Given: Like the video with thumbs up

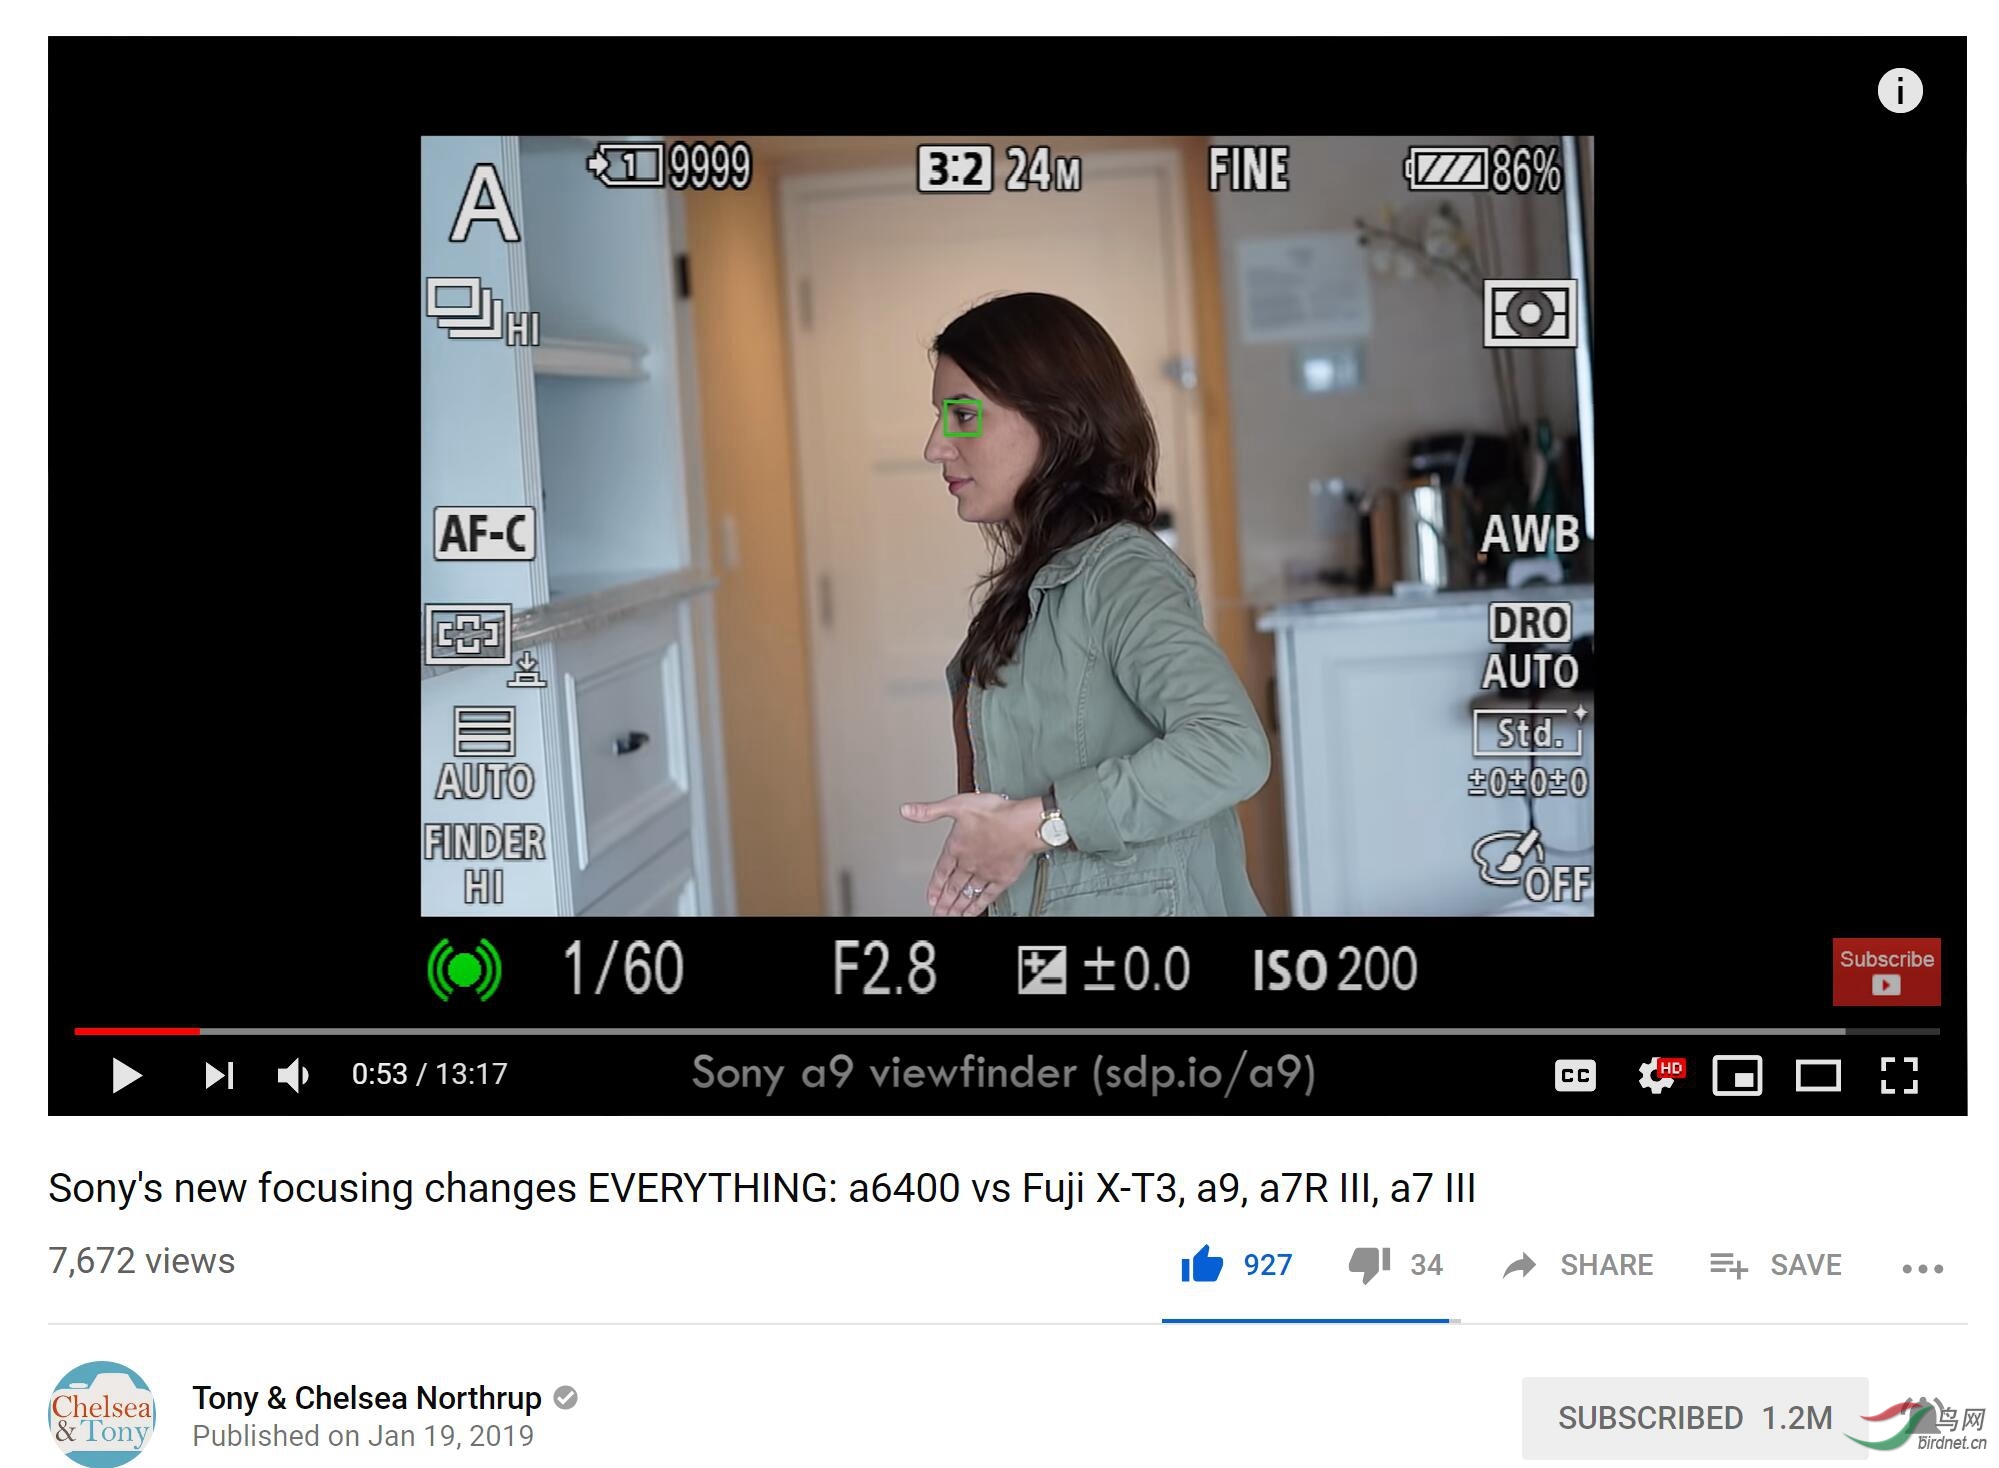Looking at the screenshot, I should click(1203, 1265).
